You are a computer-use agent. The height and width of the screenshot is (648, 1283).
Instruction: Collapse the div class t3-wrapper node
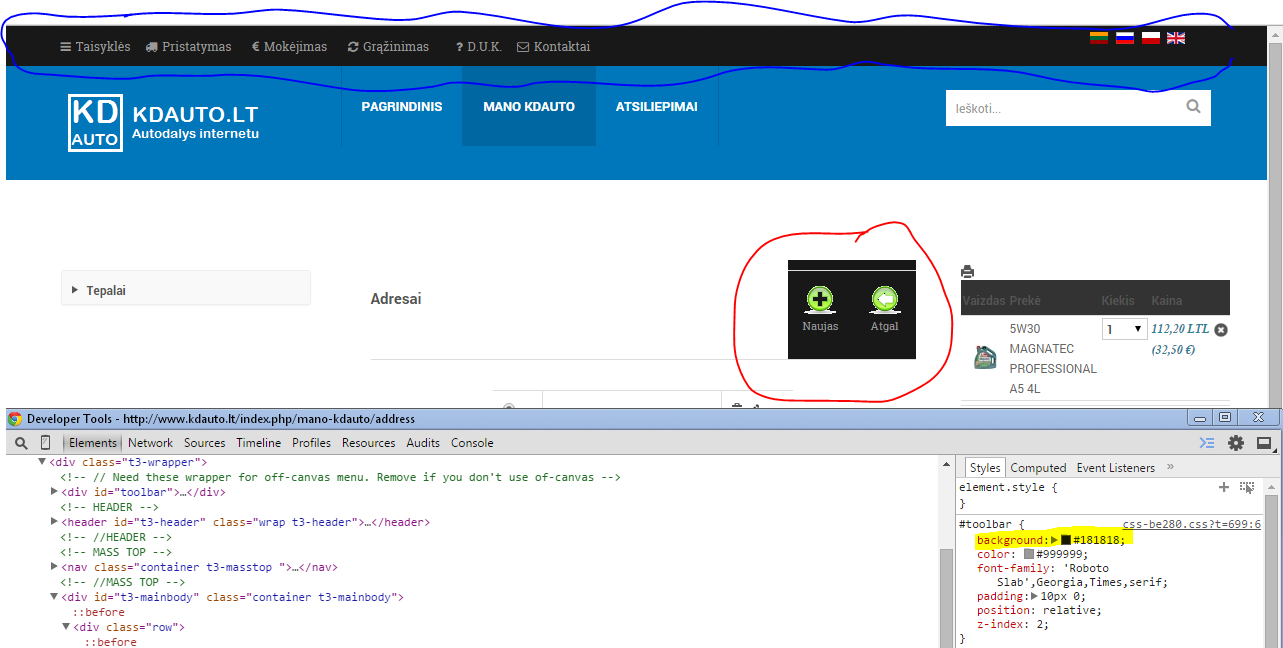click(x=43, y=462)
